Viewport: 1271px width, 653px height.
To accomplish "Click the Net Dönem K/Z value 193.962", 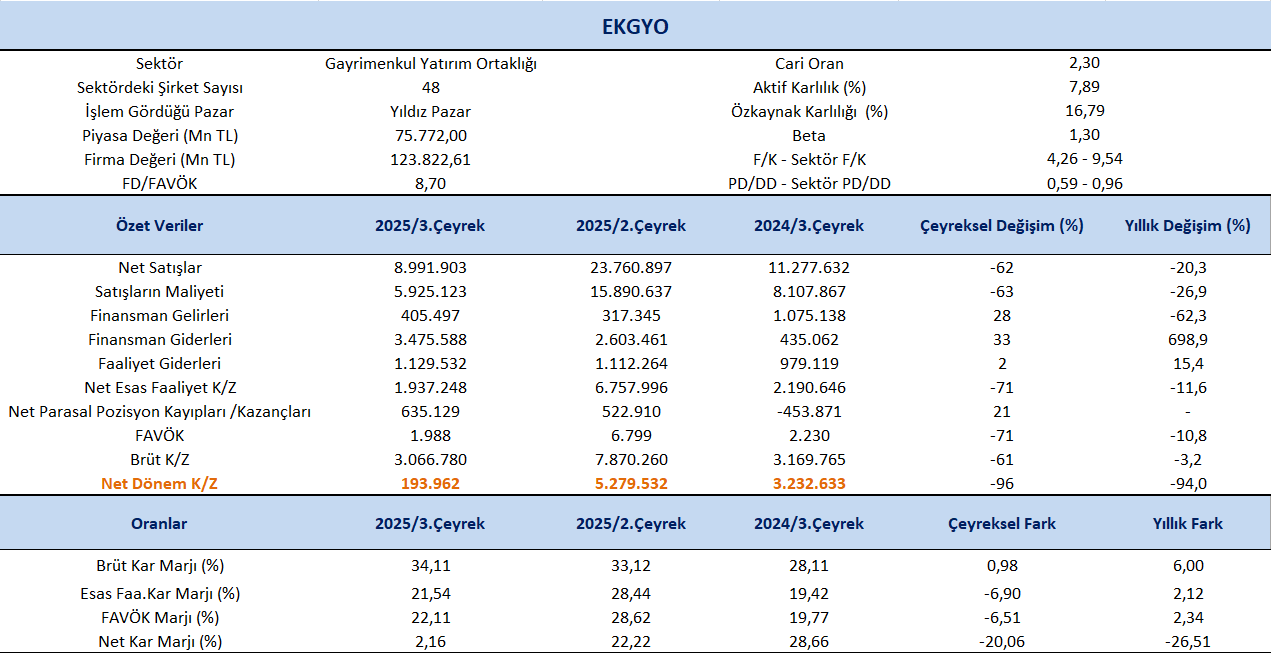I will click(x=430, y=484).
